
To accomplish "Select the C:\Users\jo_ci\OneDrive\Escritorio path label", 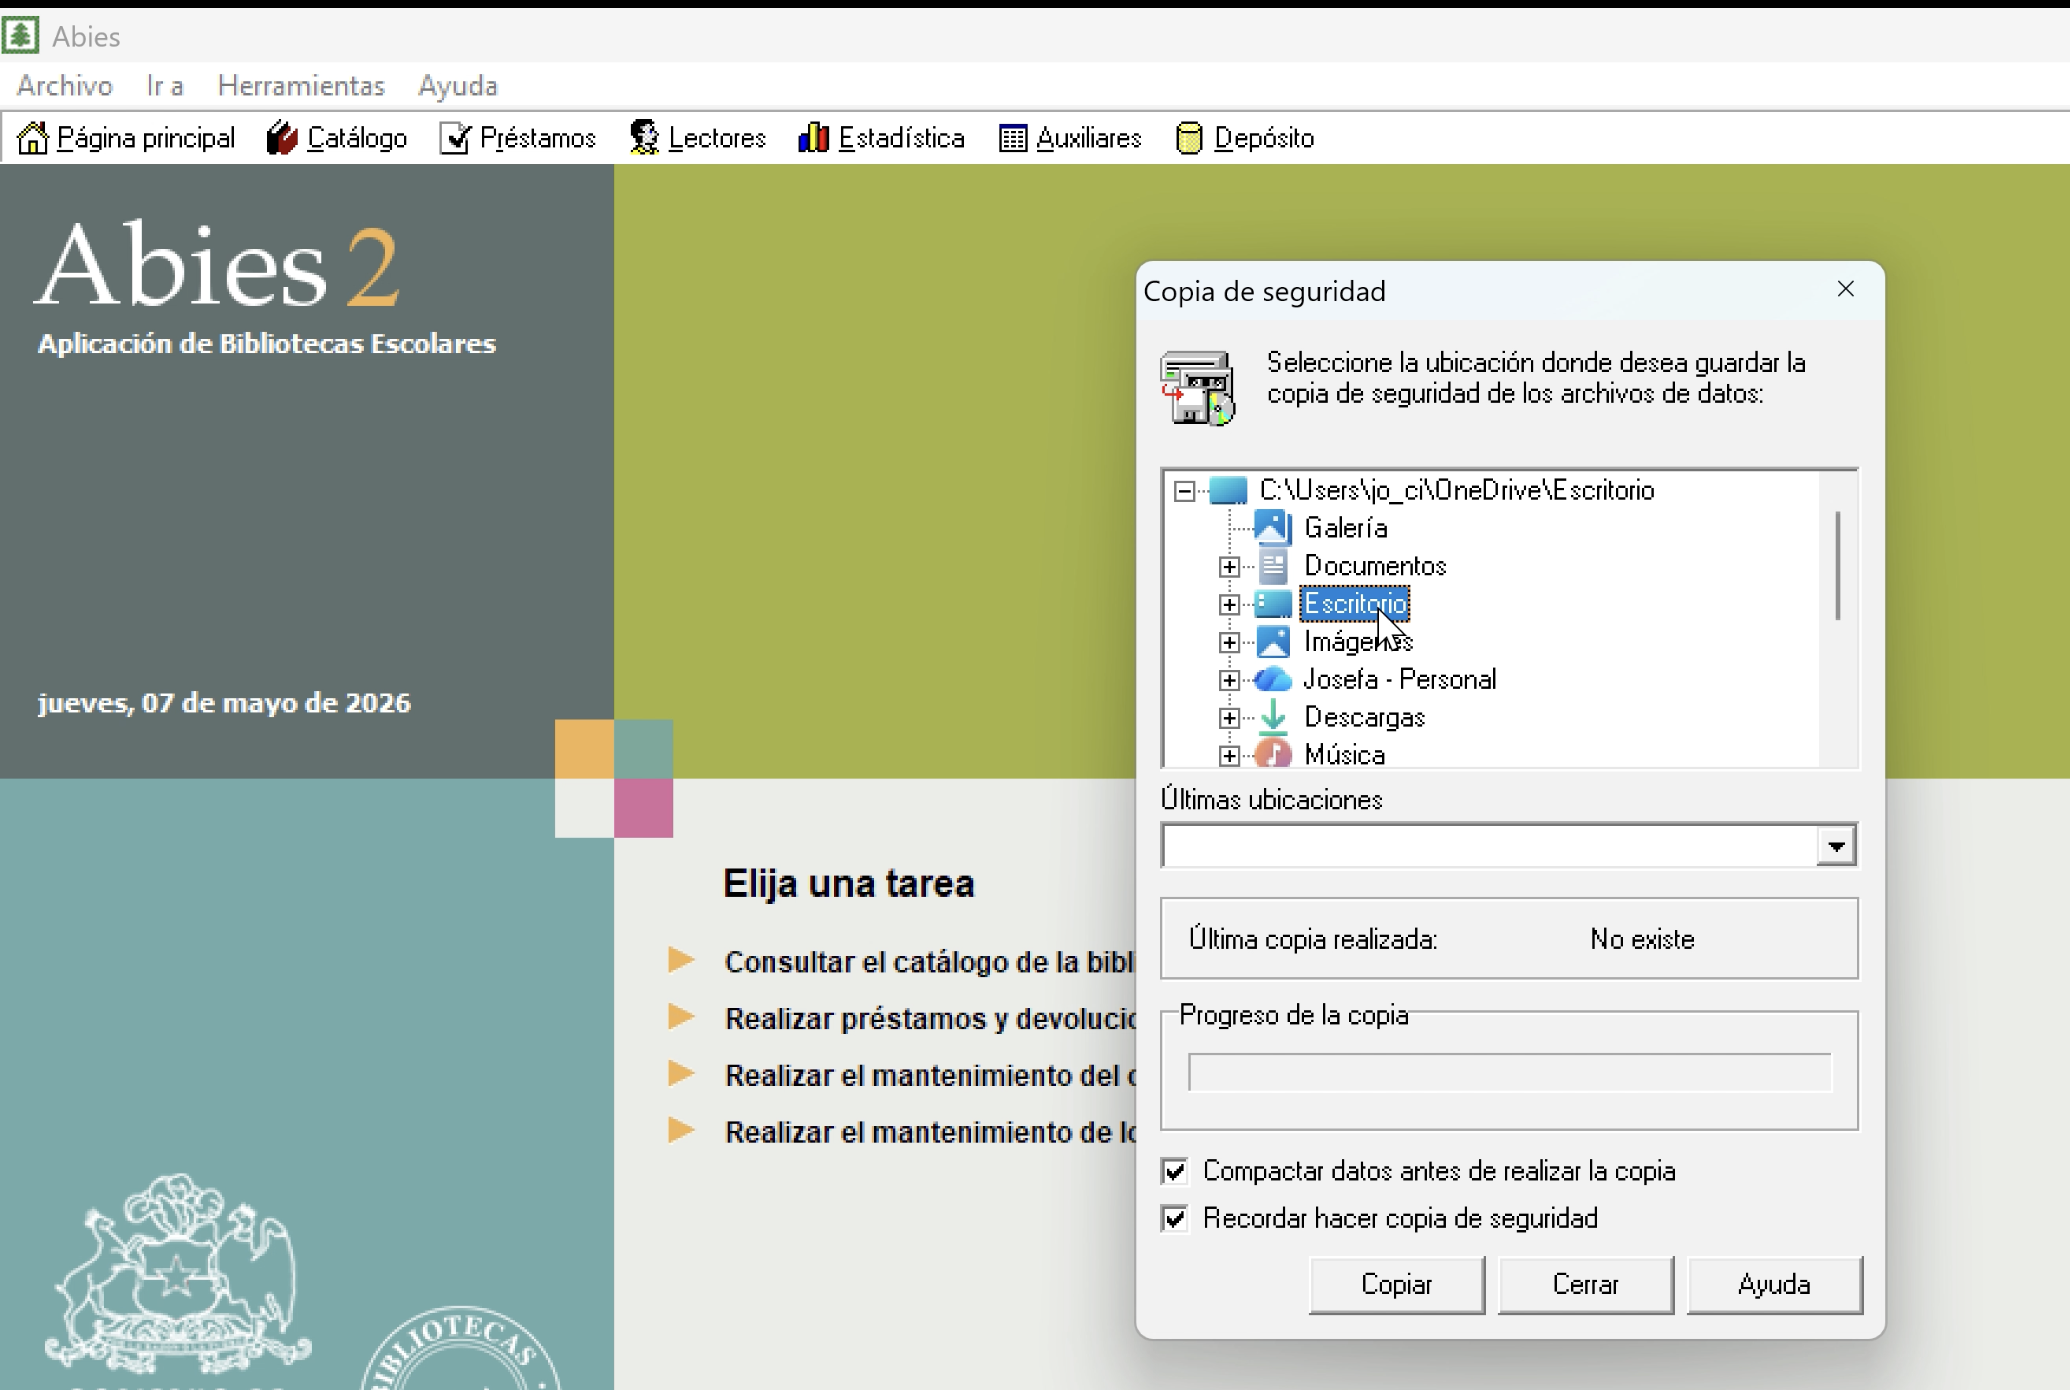I will point(1457,490).
